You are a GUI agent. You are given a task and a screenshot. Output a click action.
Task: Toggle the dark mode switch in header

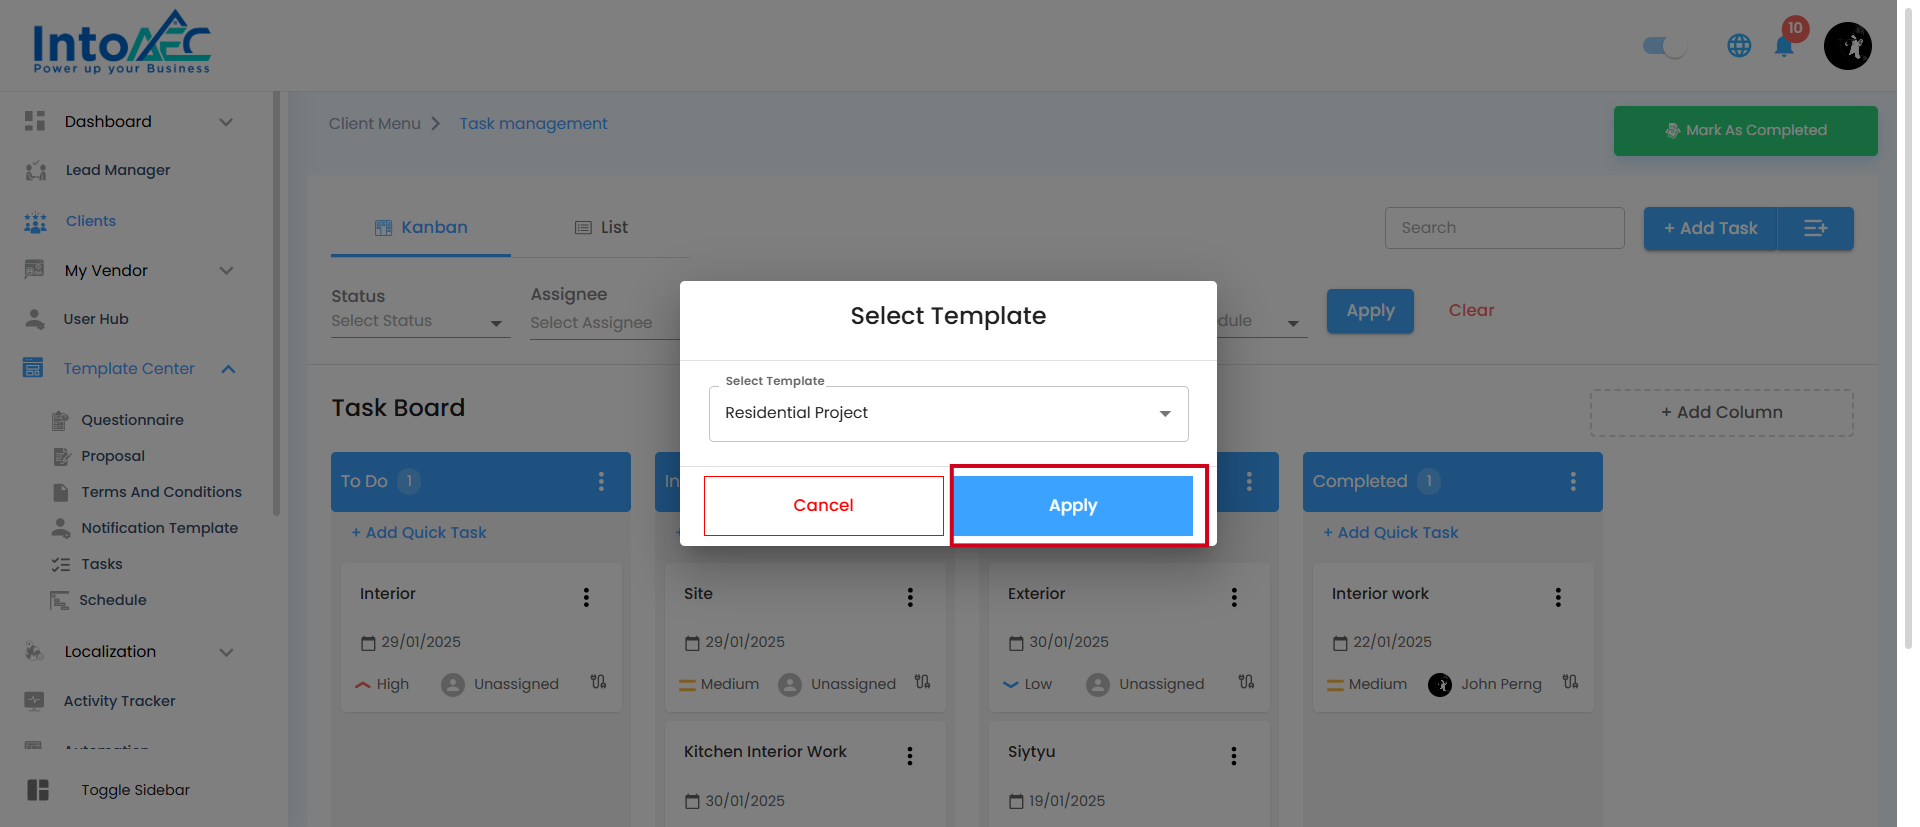coord(1664,46)
